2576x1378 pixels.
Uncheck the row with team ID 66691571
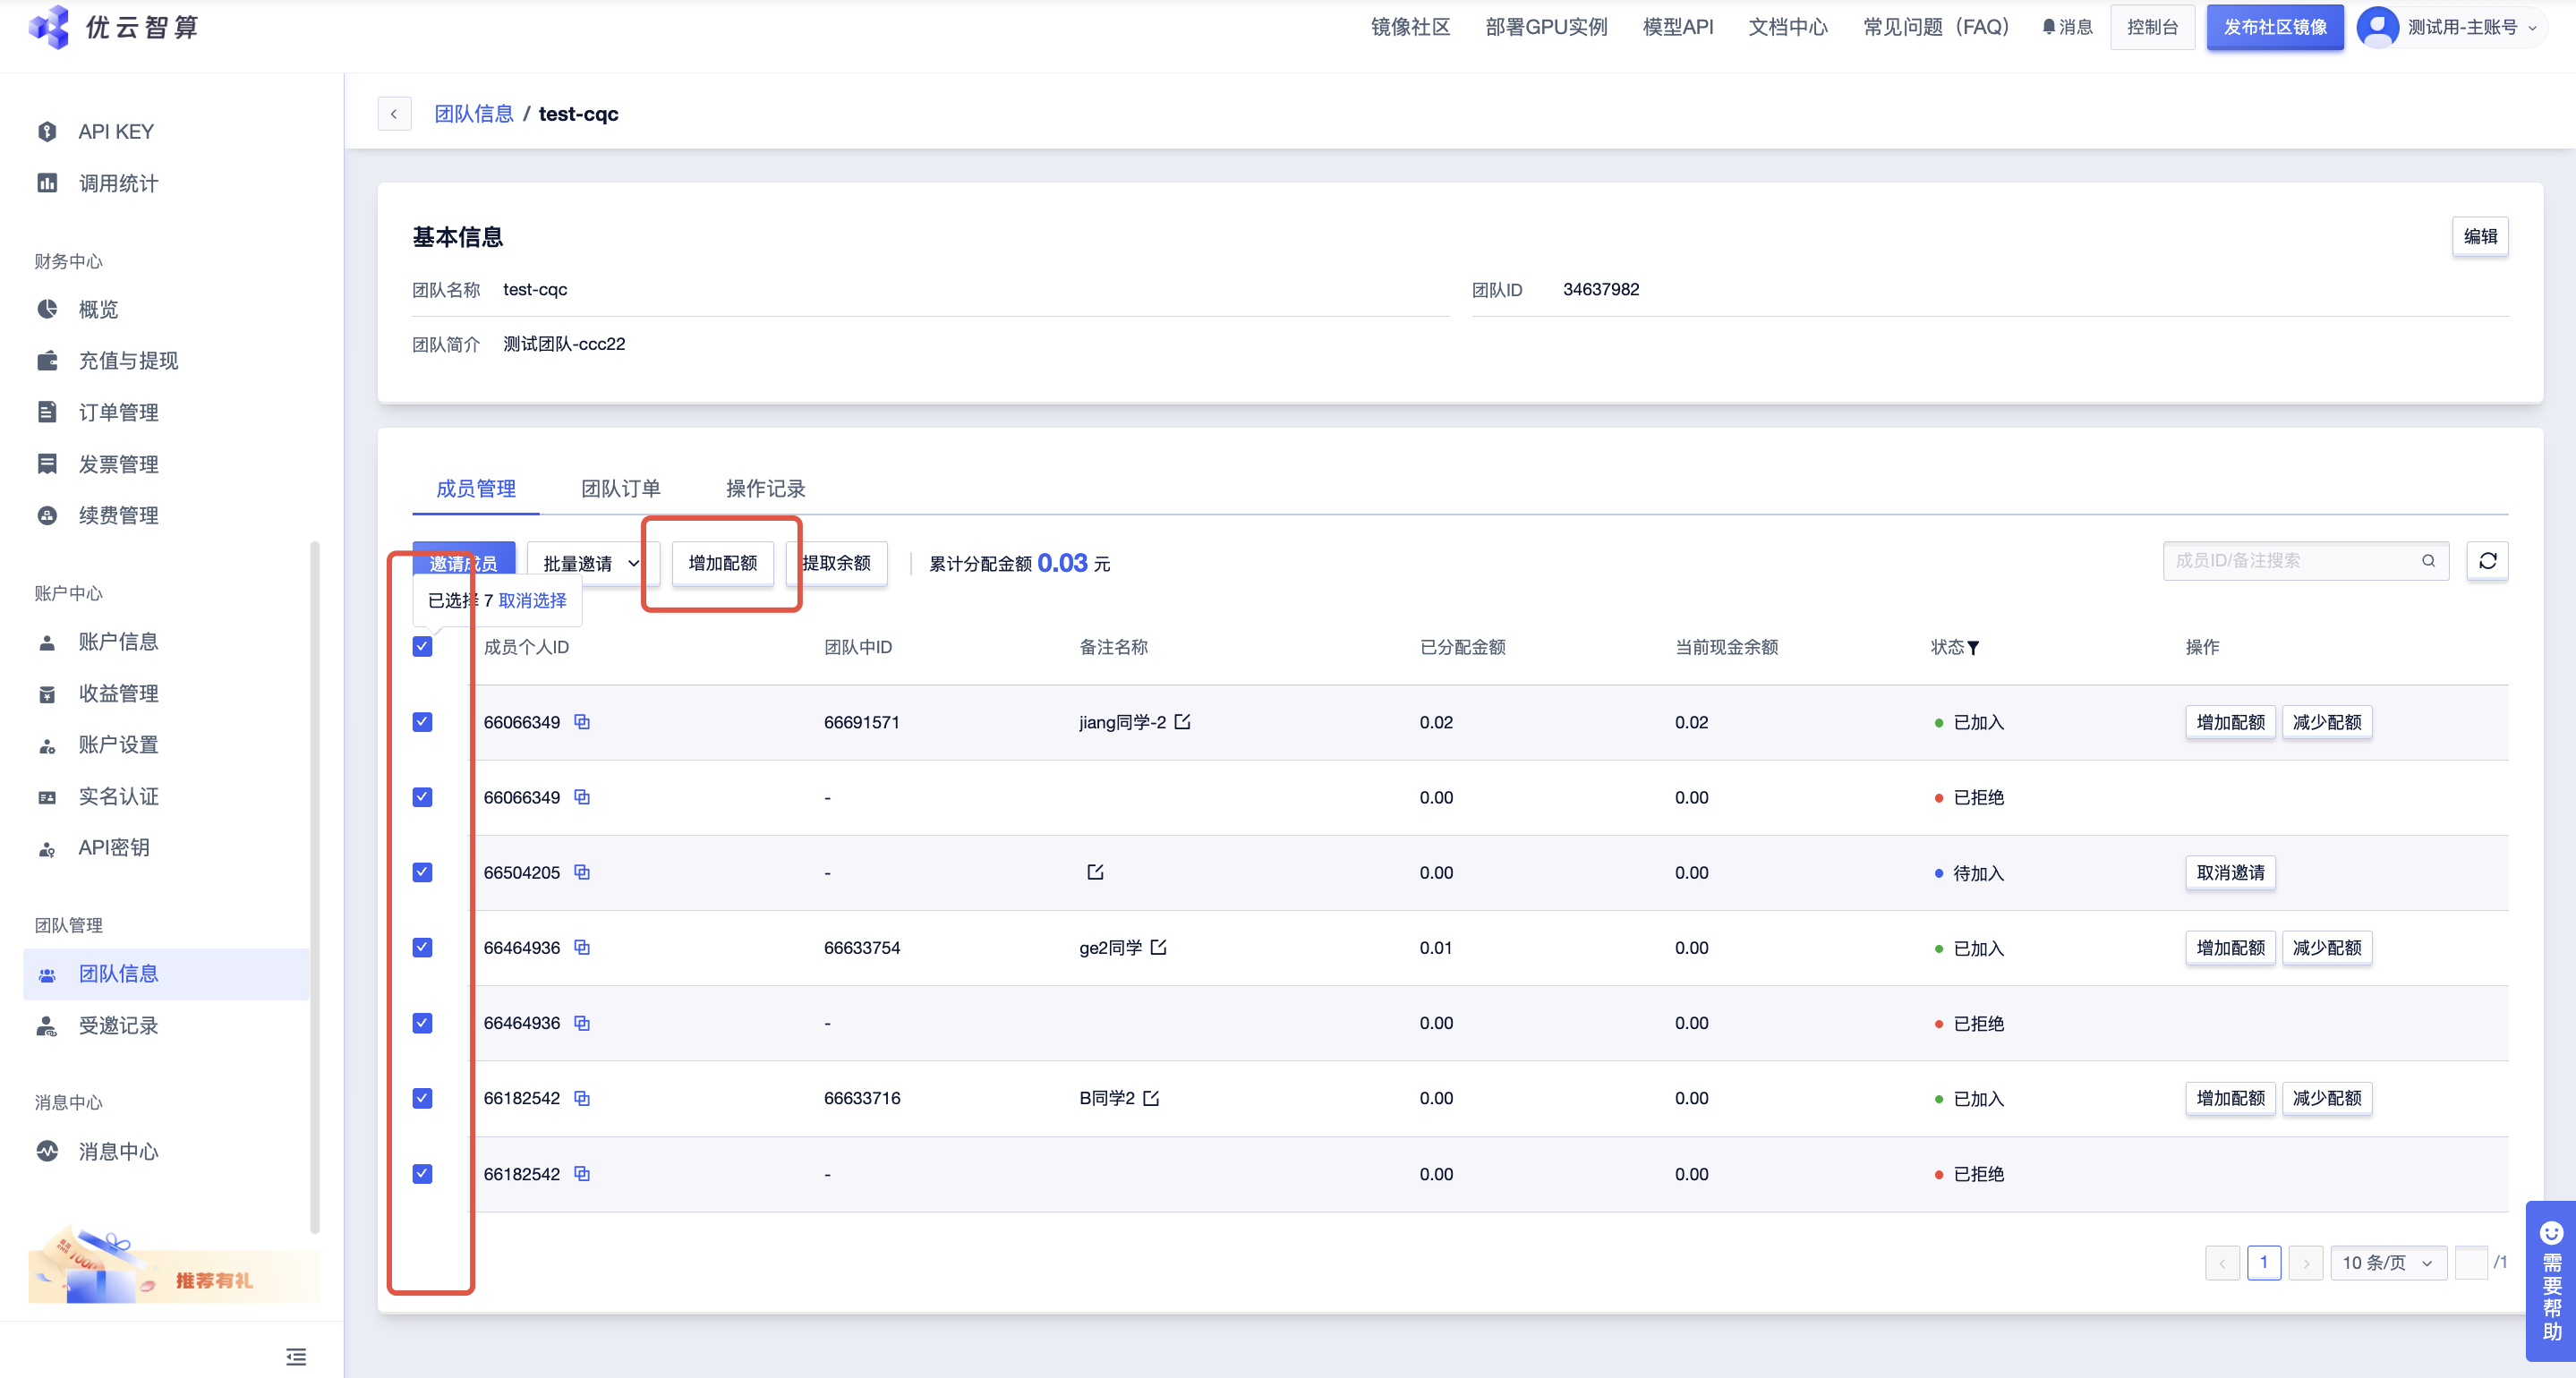pos(422,722)
